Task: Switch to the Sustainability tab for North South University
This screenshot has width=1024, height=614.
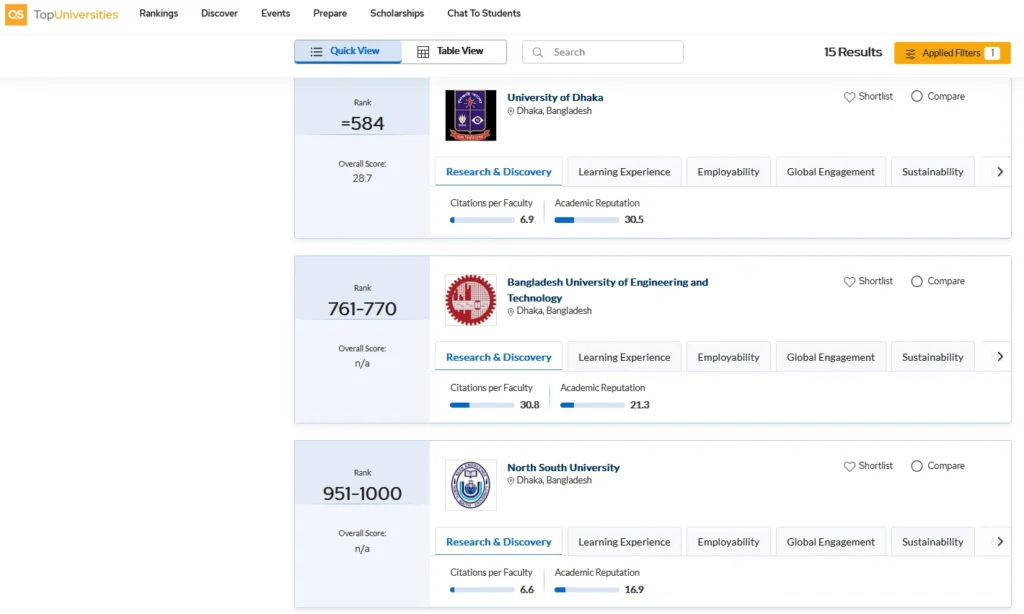Action: (932, 541)
